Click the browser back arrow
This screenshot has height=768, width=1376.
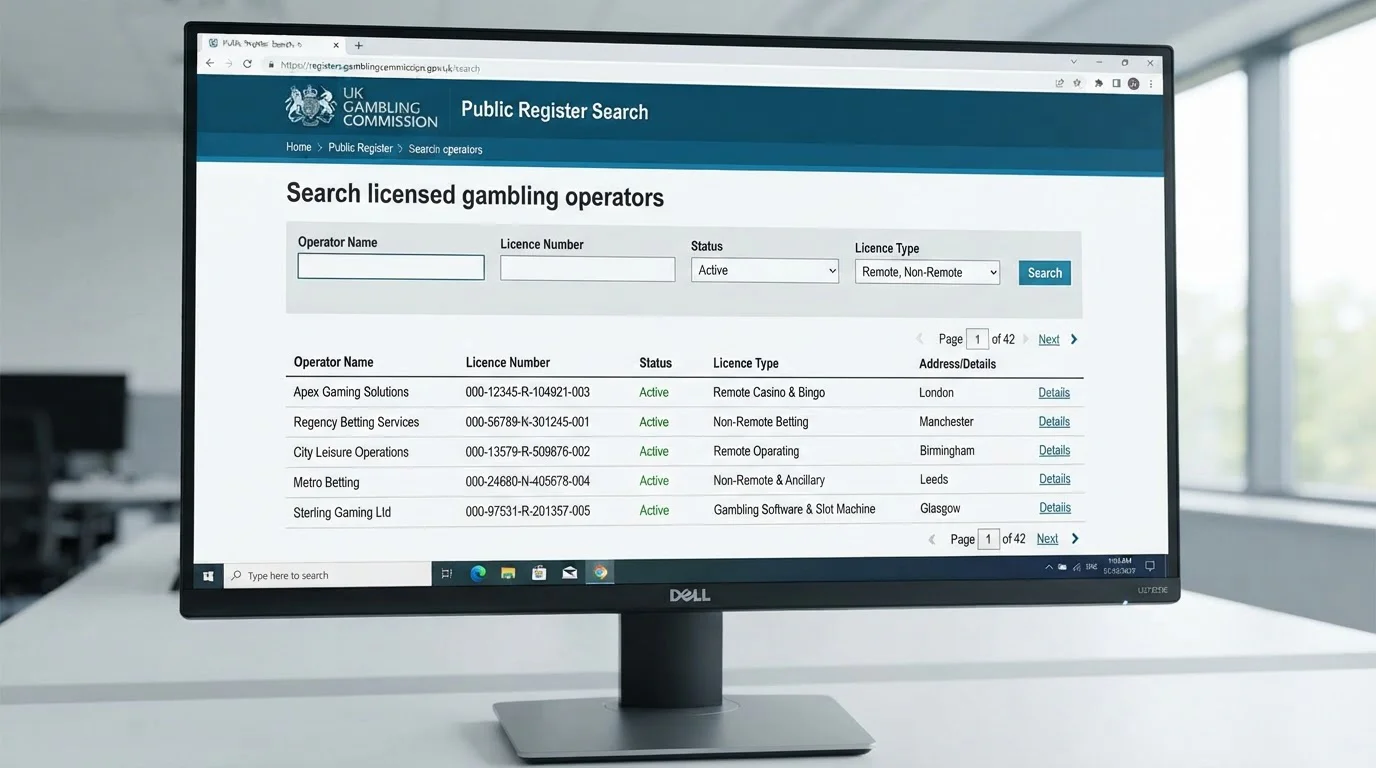210,63
